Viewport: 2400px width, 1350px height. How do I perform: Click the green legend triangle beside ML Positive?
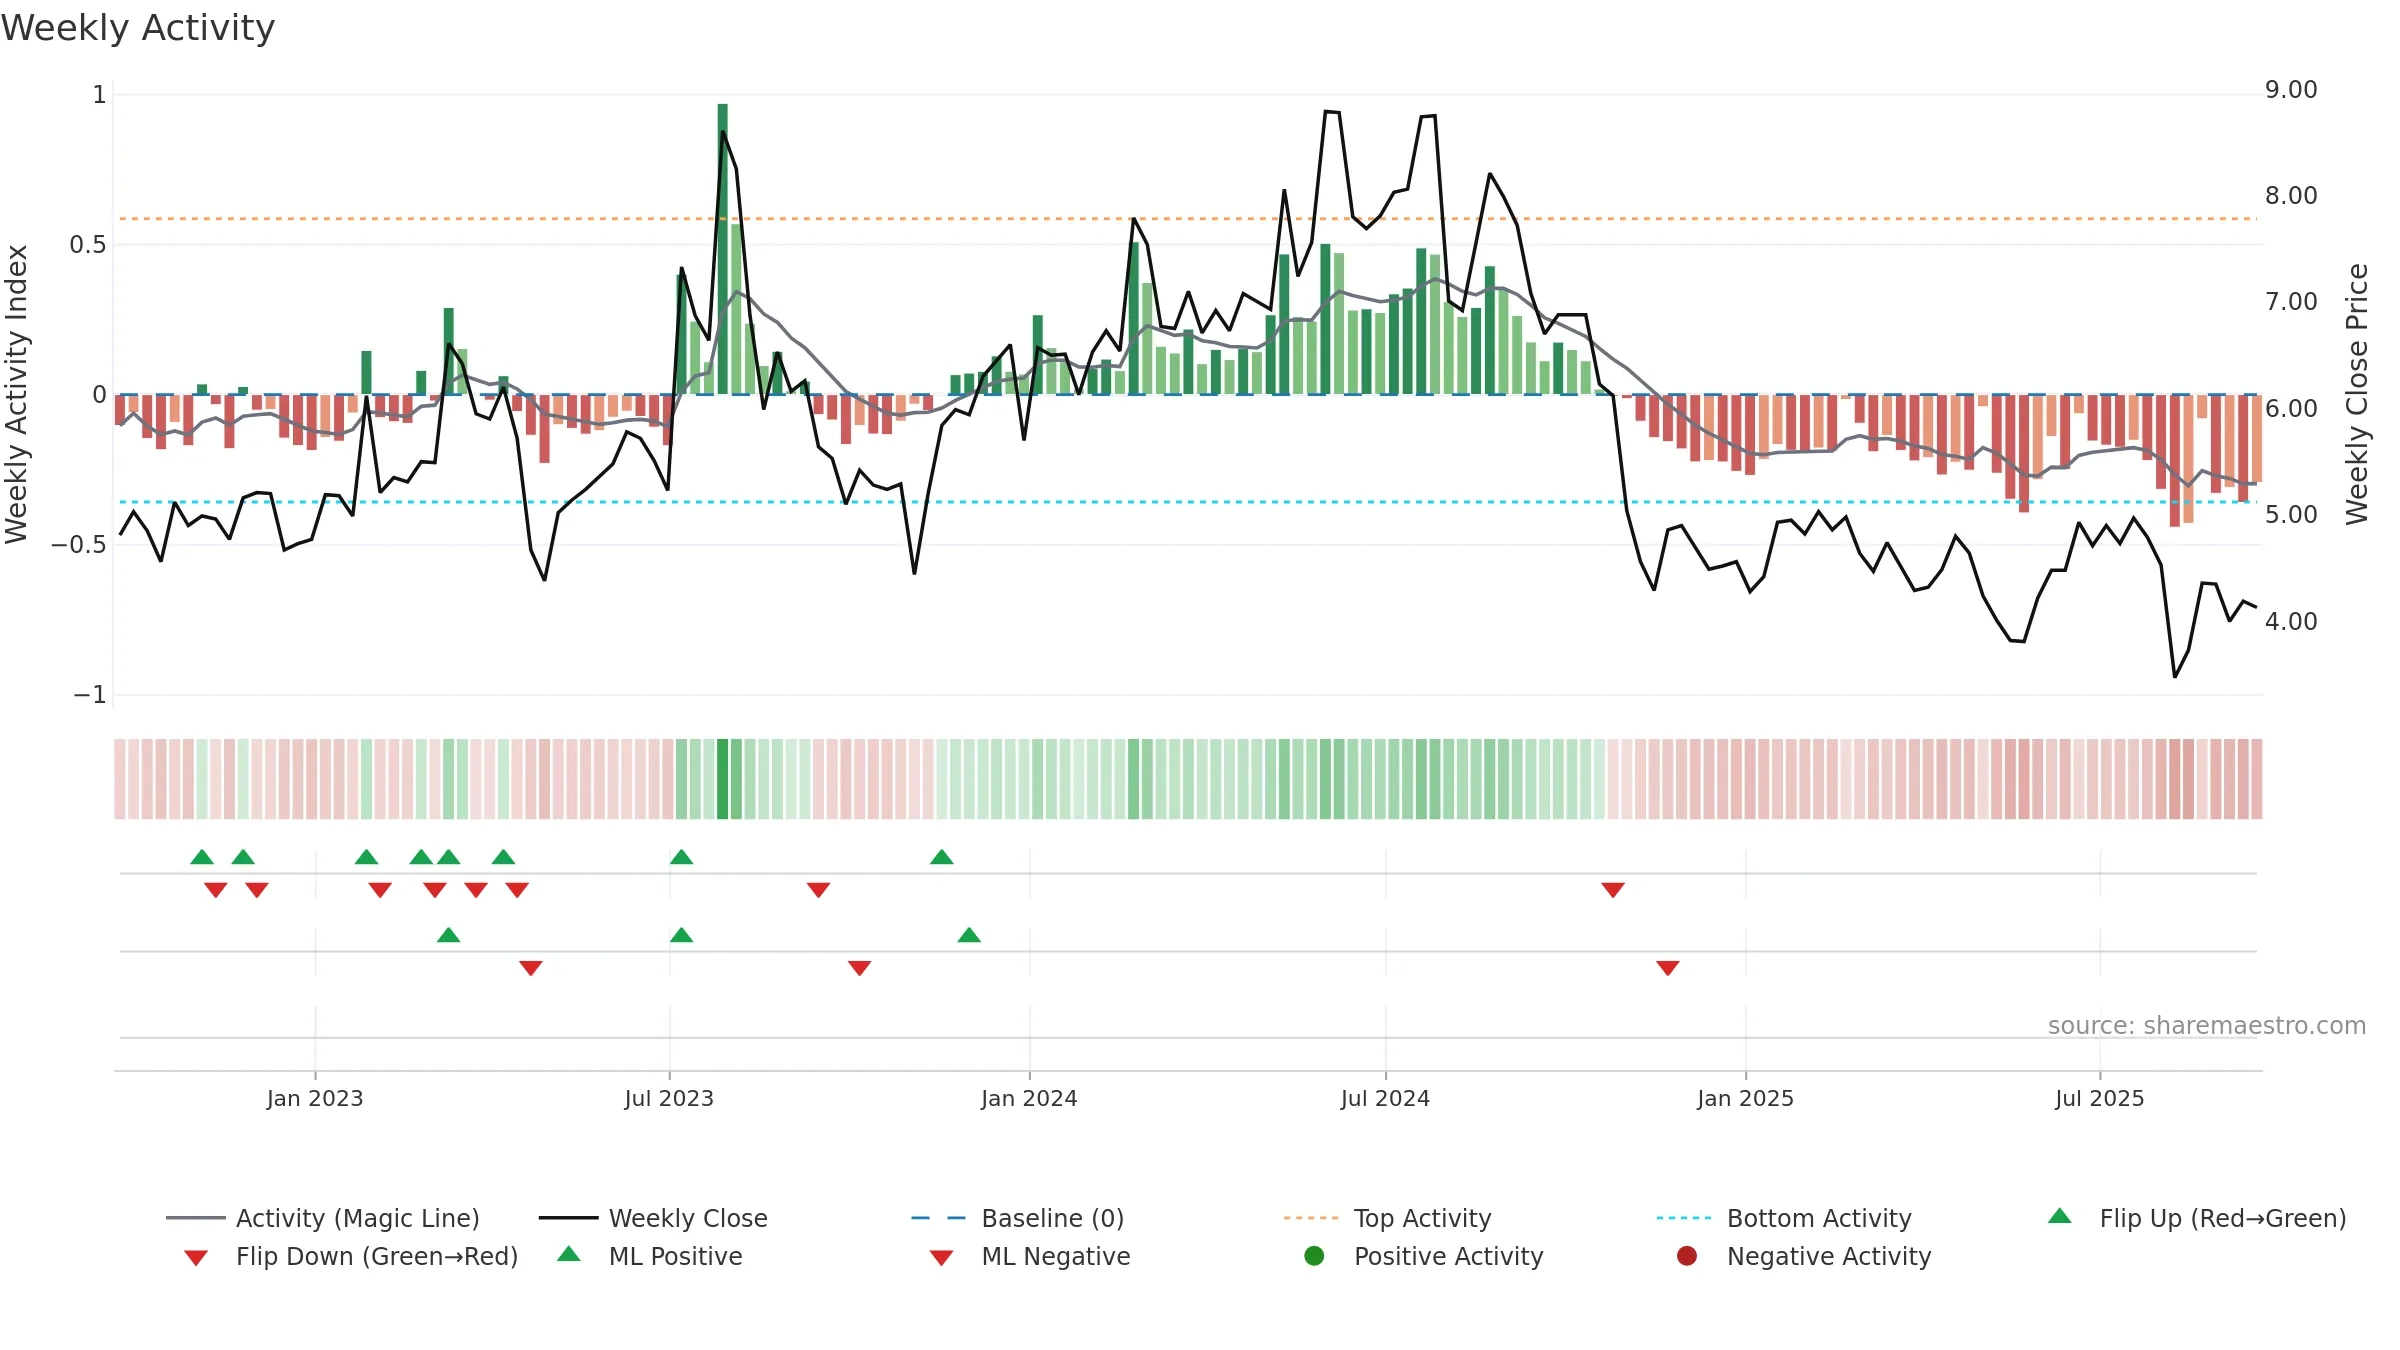pos(569,1254)
